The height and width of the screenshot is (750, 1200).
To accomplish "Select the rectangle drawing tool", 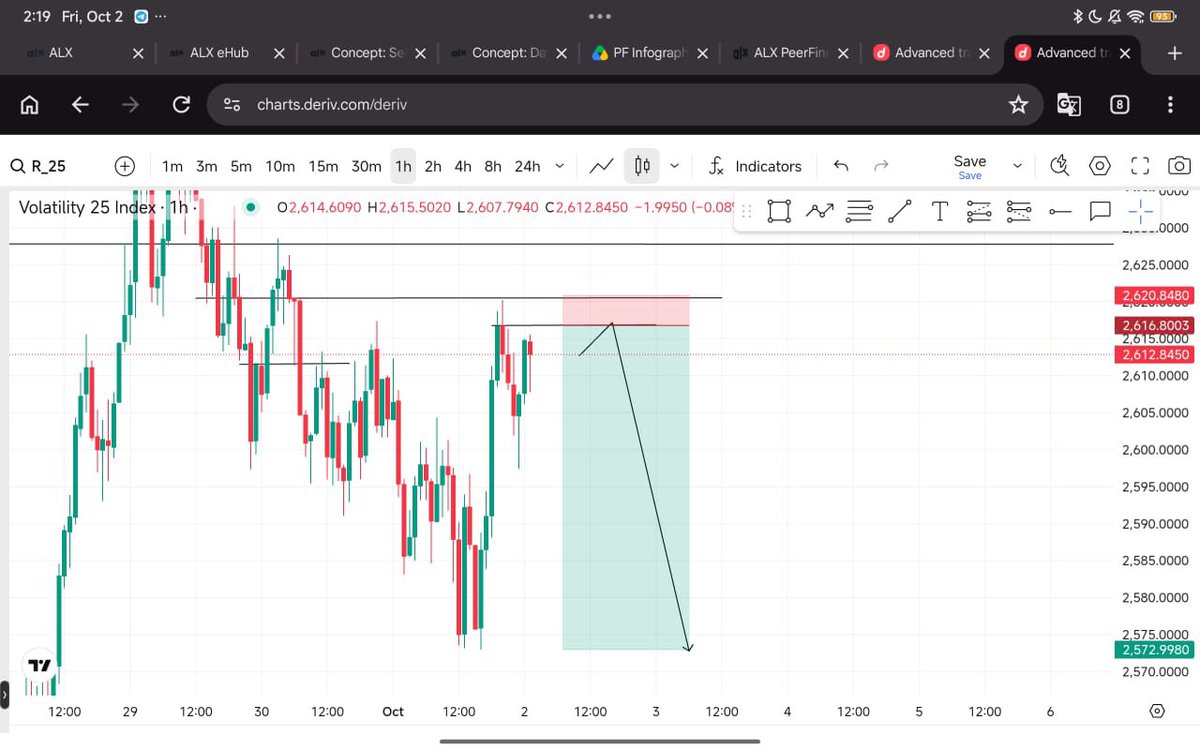I will [780, 211].
